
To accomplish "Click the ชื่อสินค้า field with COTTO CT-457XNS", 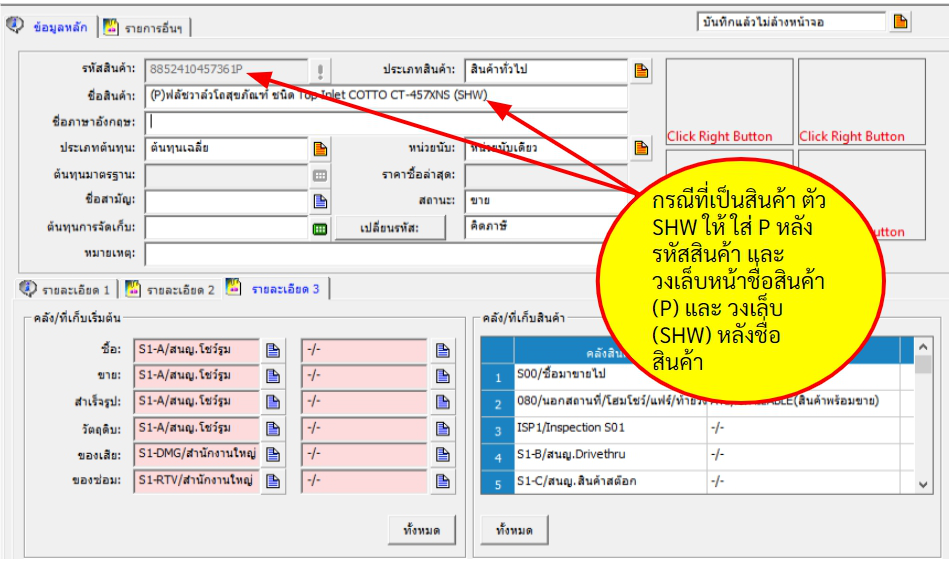I will pos(386,96).
